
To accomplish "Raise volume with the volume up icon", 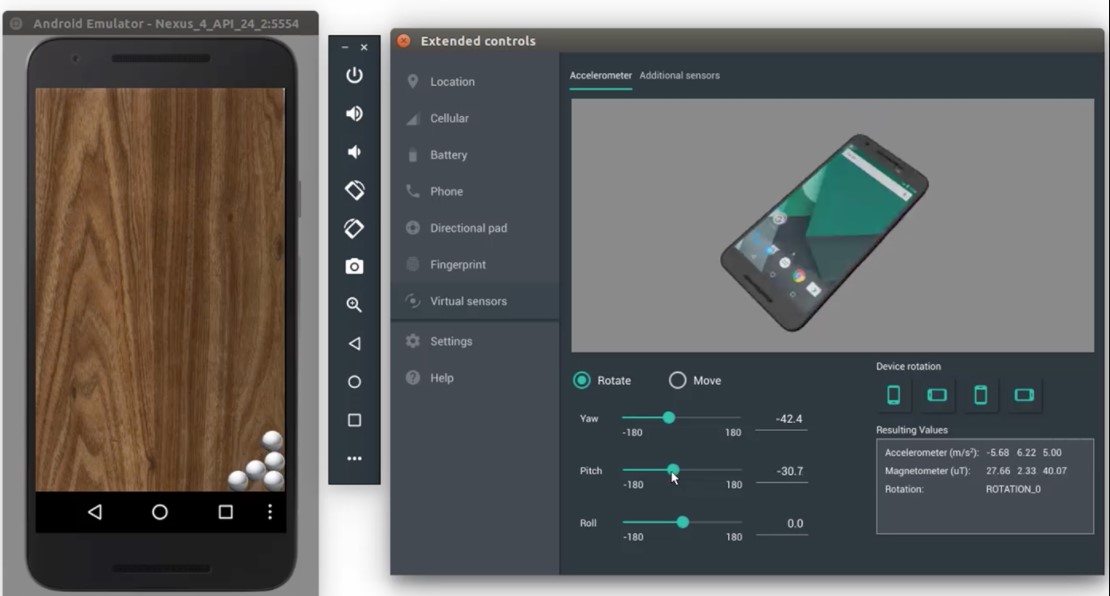I will [354, 113].
